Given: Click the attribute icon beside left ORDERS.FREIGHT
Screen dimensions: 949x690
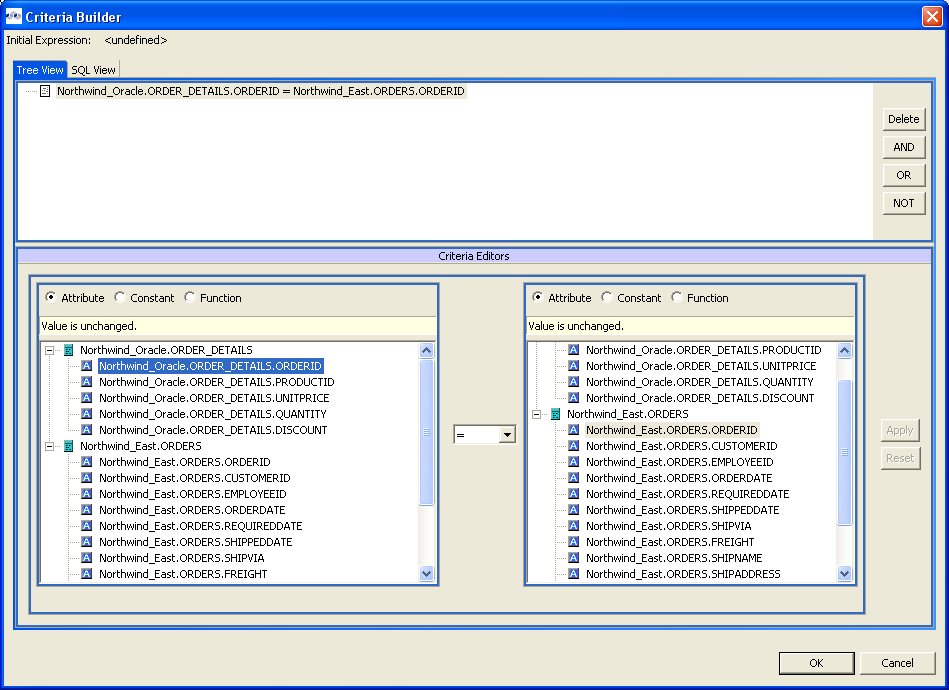Looking at the screenshot, I should click(x=86, y=574).
